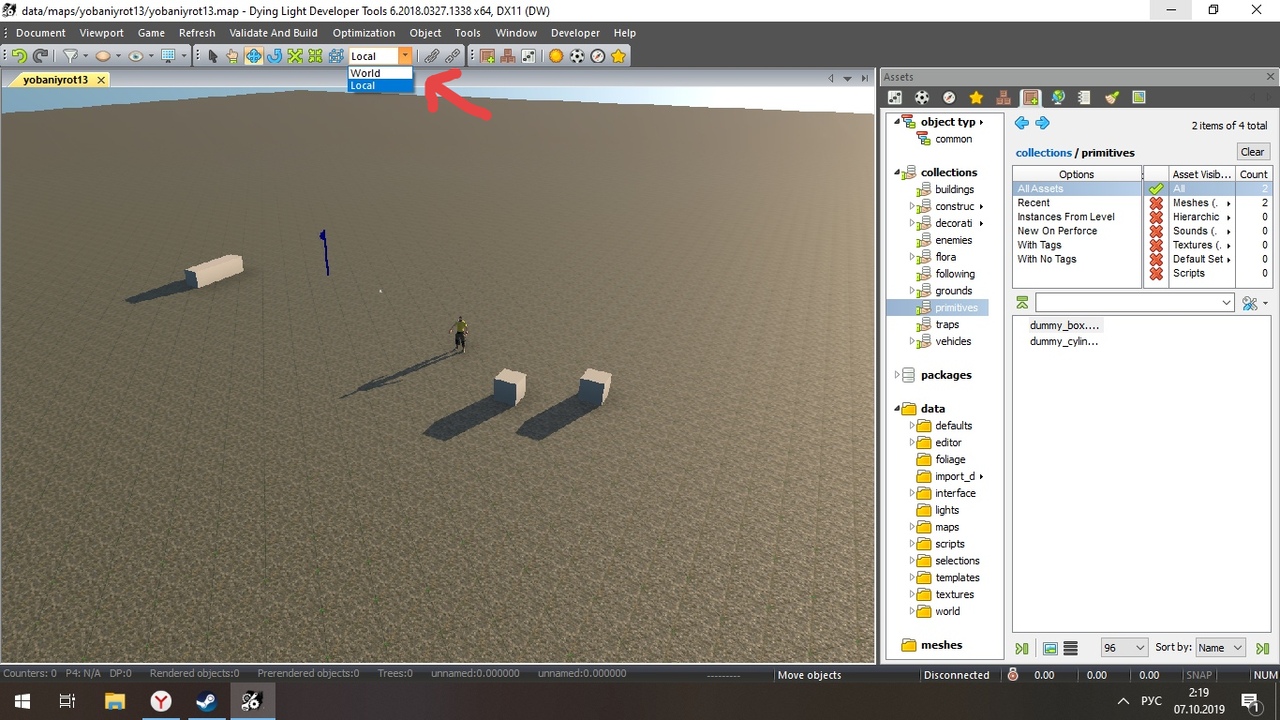
Task: Select the traps collection item
Action: pos(947,324)
